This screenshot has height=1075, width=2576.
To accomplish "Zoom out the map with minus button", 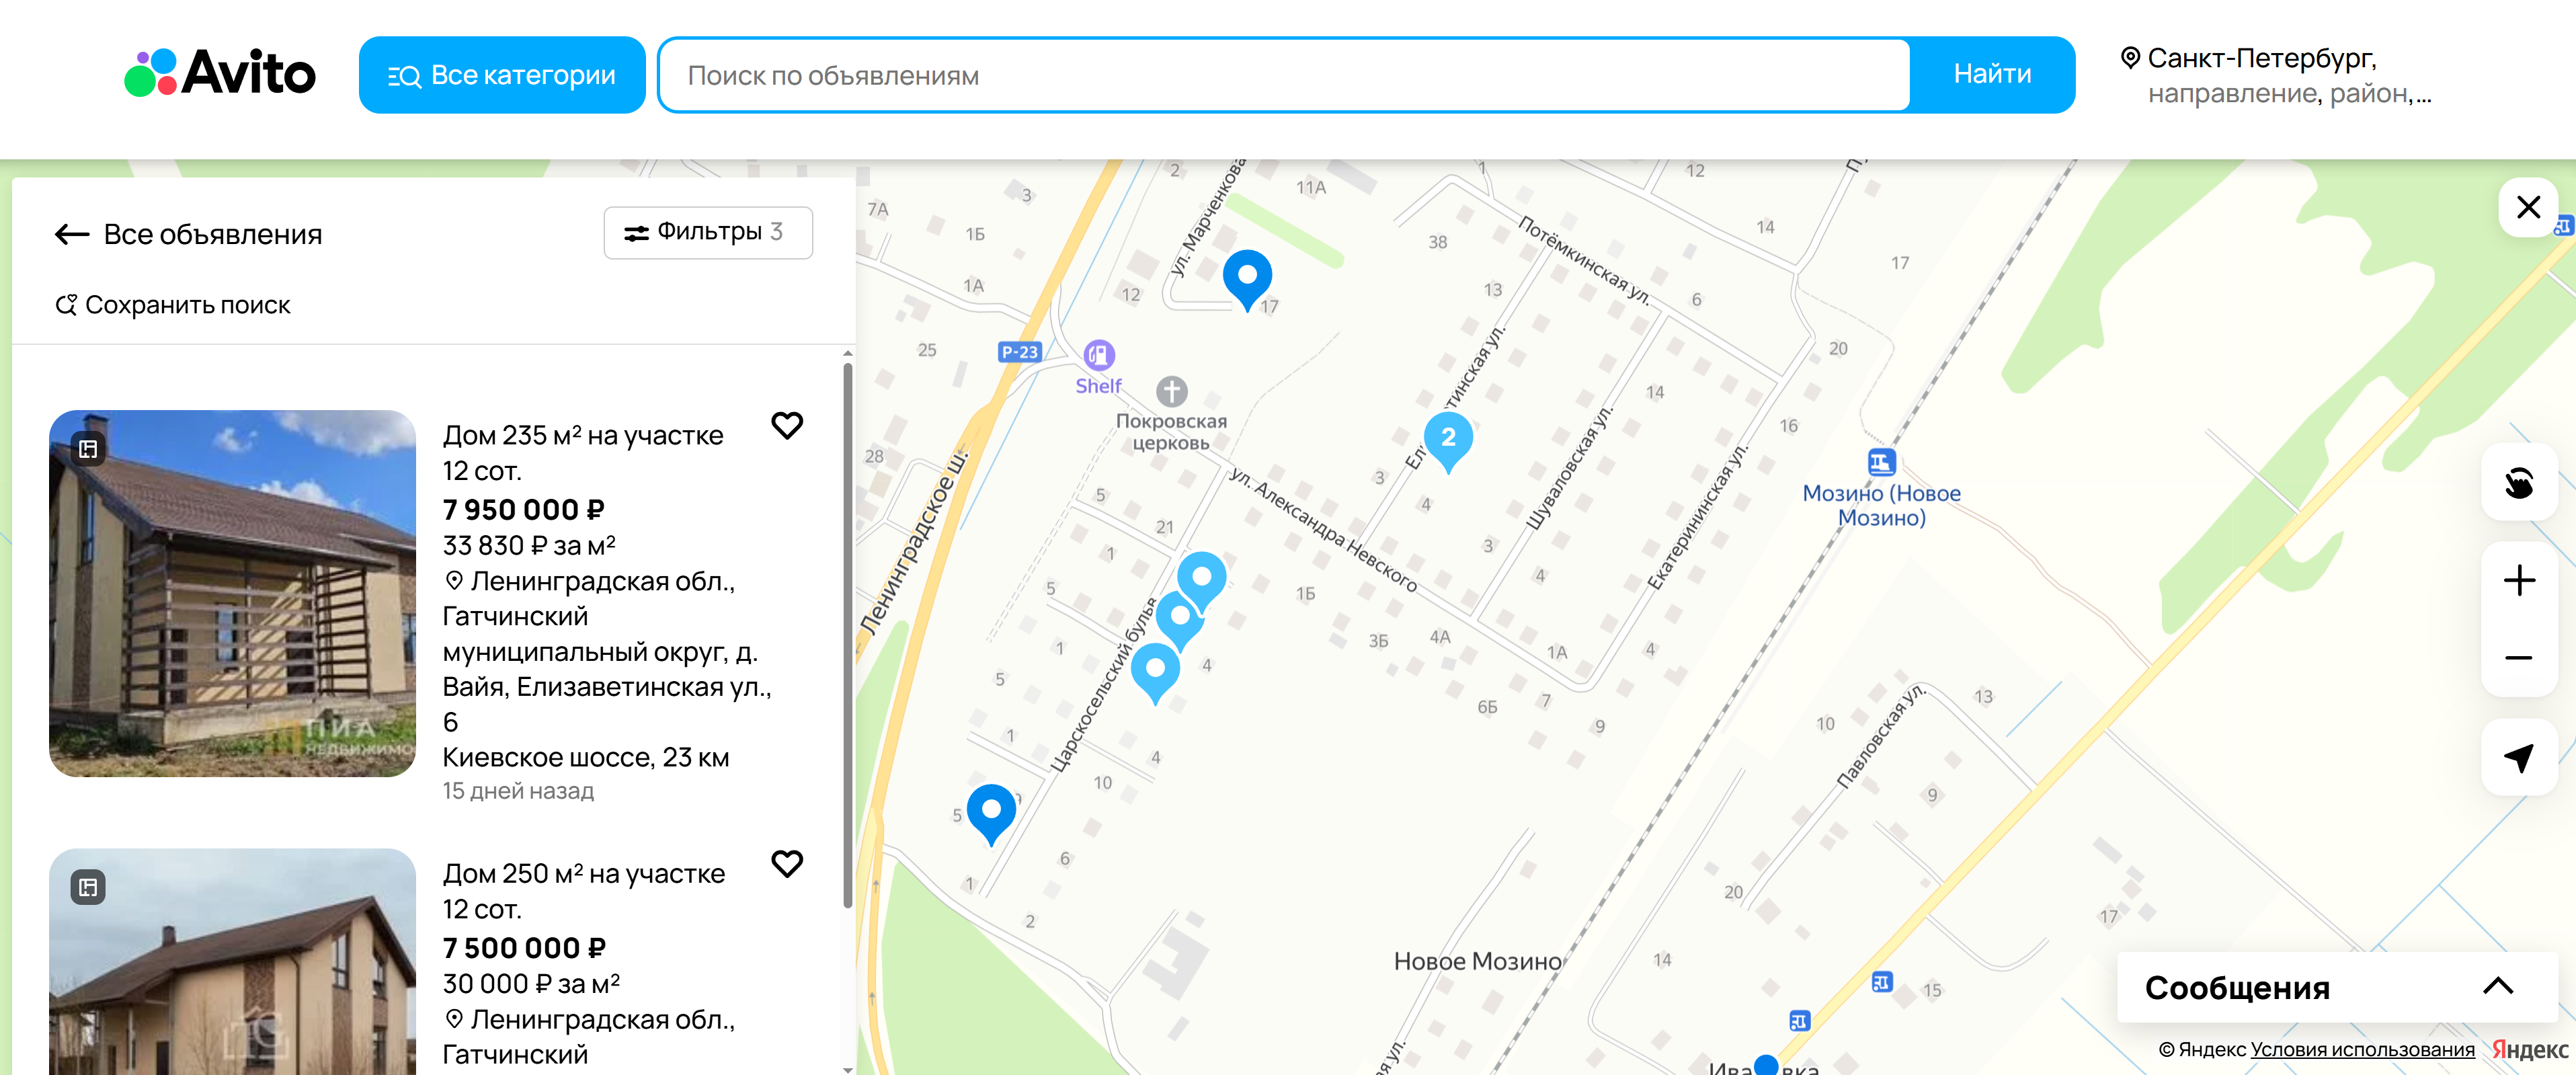I will 2518,658.
